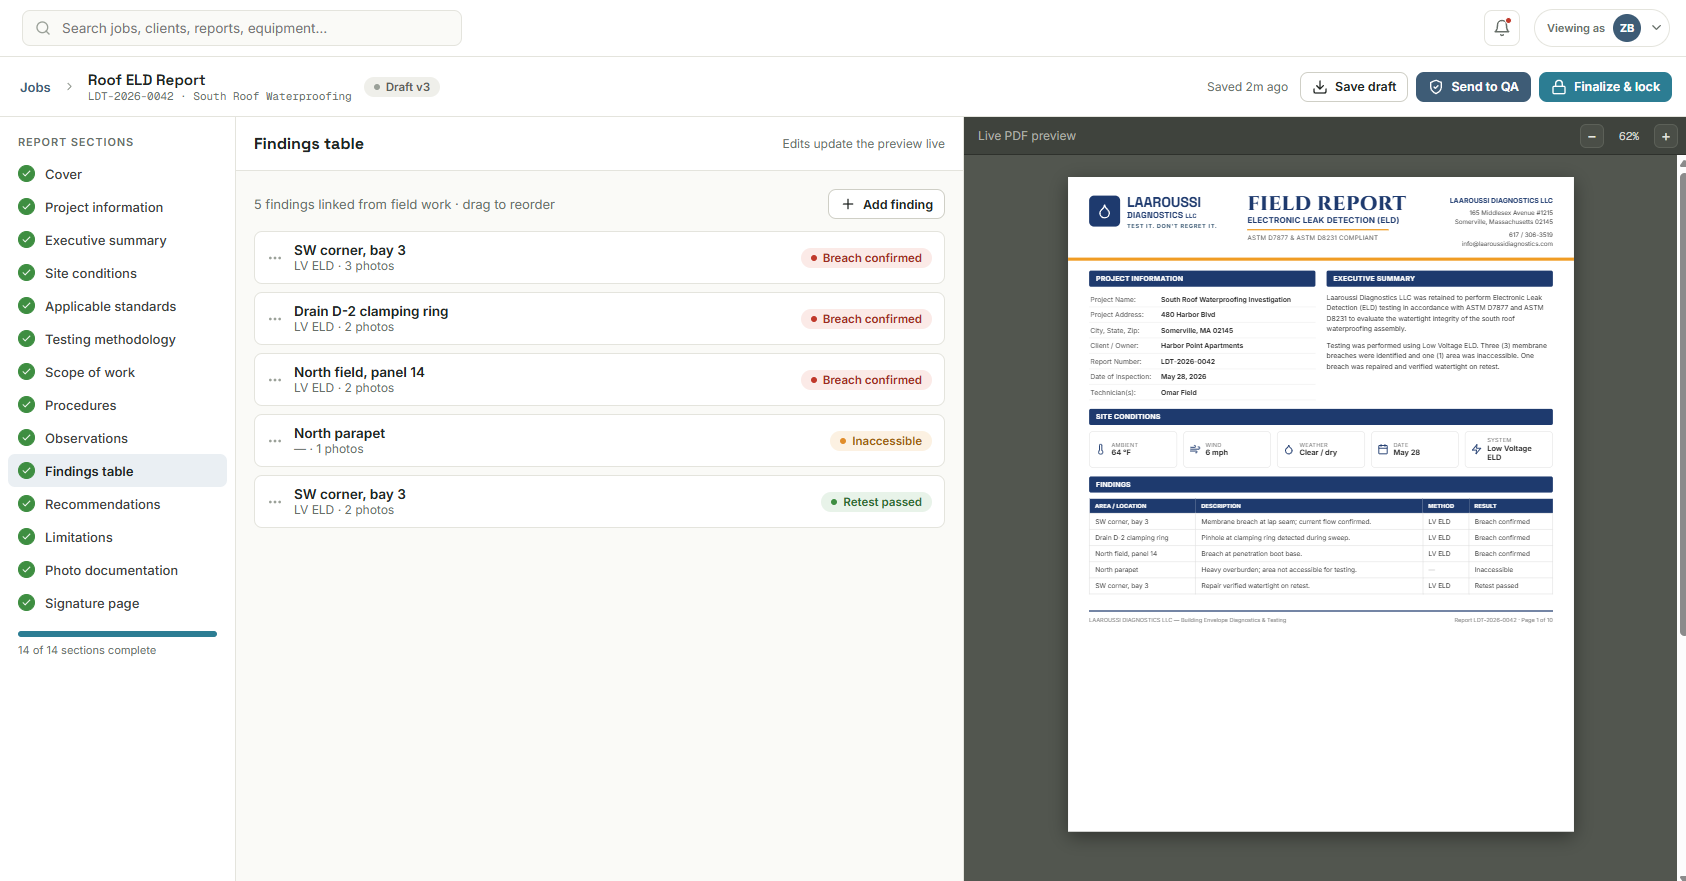The image size is (1686, 881).
Task: Click 14 of 14 sections complete text
Action: click(87, 650)
